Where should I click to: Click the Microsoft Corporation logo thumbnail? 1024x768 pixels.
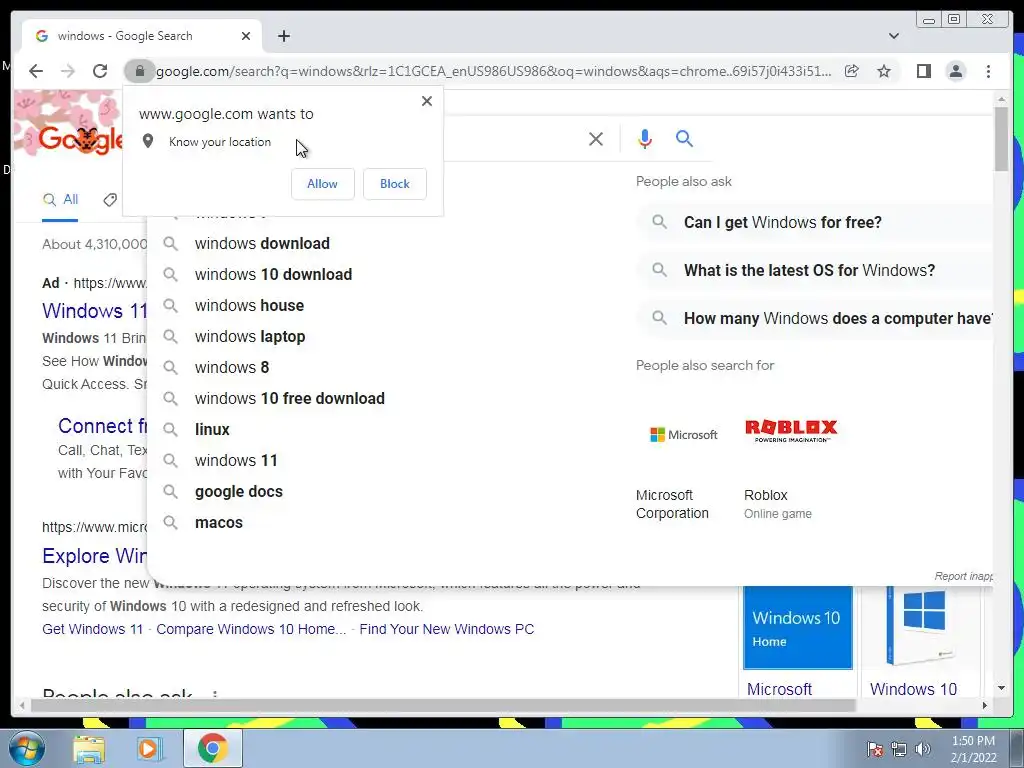click(x=683, y=434)
